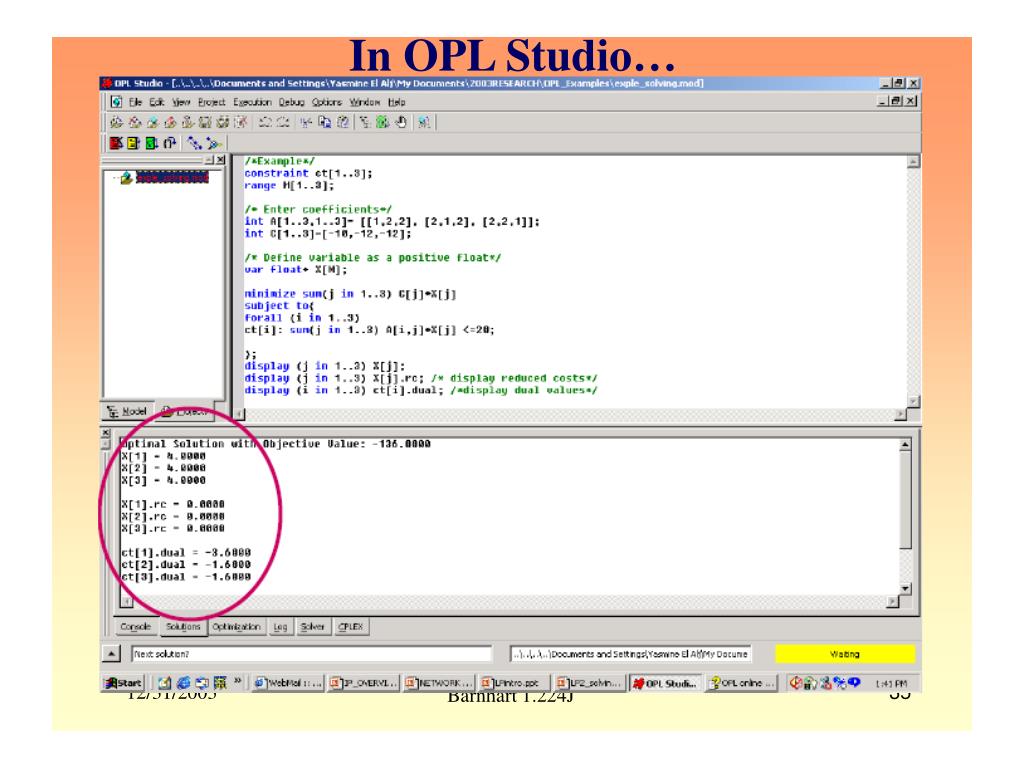Open the Execution menu

252,102
